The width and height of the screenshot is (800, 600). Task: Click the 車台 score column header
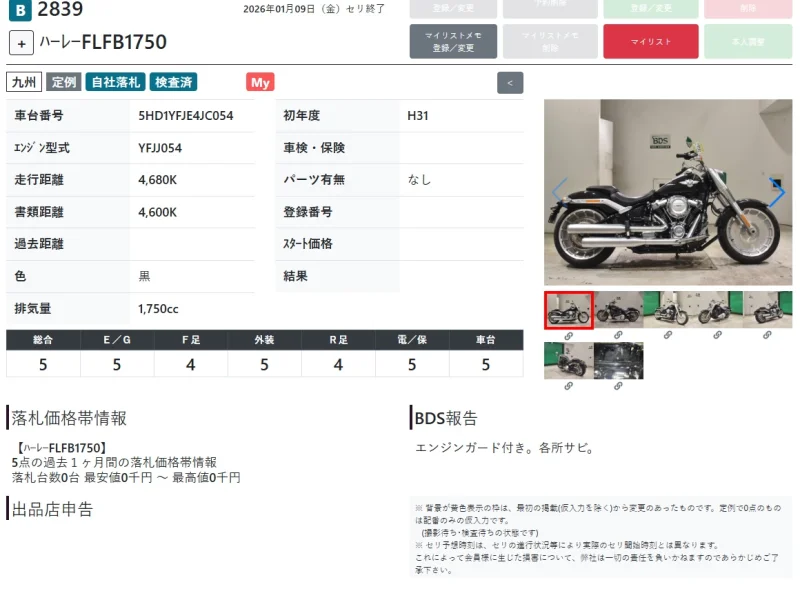pos(486,340)
